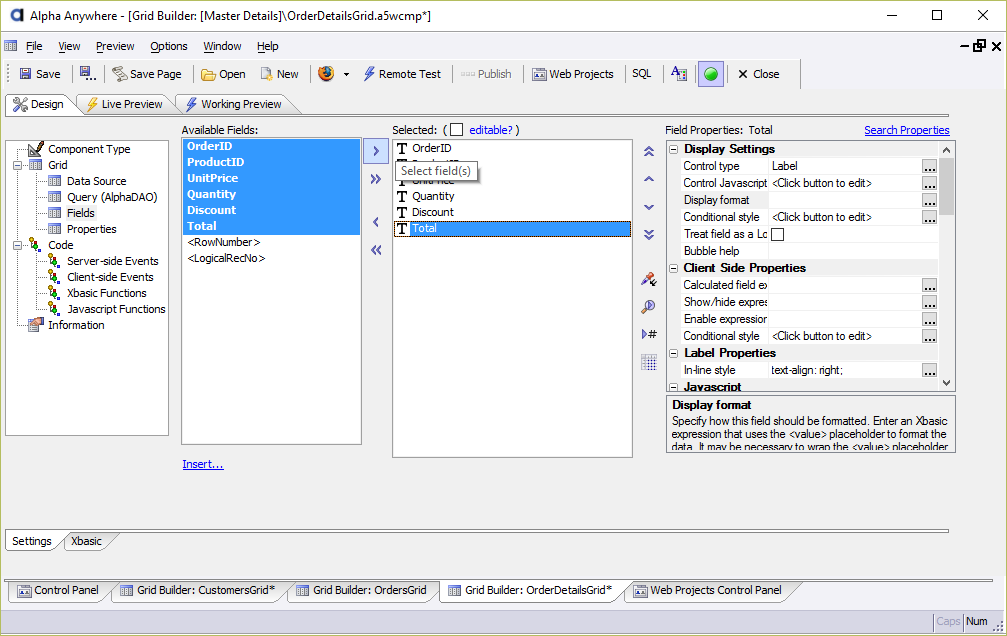The width and height of the screenshot is (1007, 636).
Task: Click Save Page in toolbar
Action: (147, 74)
